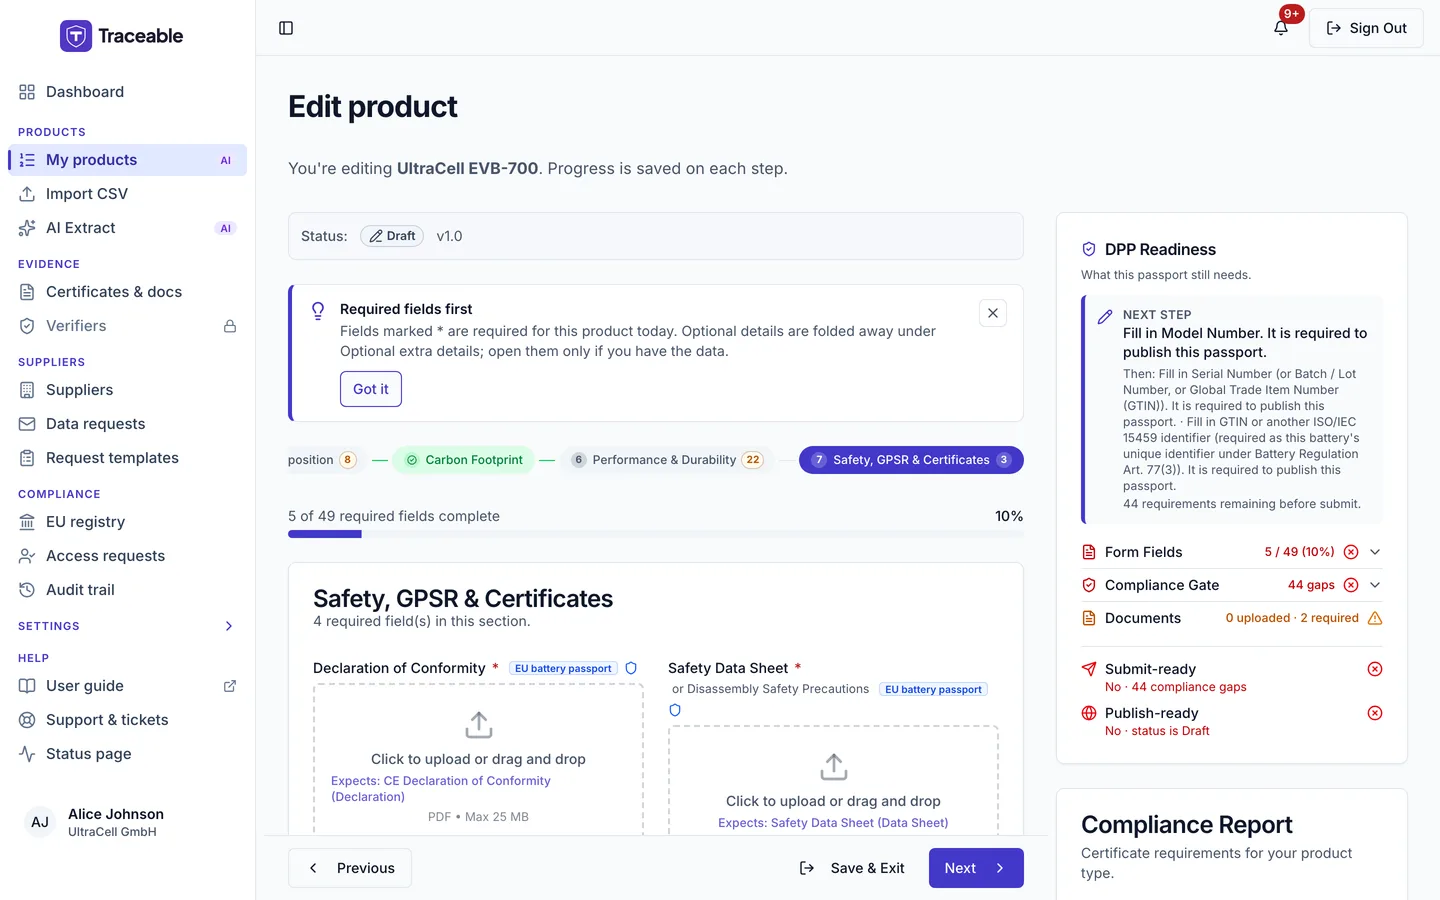This screenshot has width=1440, height=900.
Task: Open Certificates & docs
Action: [x=127, y=292]
